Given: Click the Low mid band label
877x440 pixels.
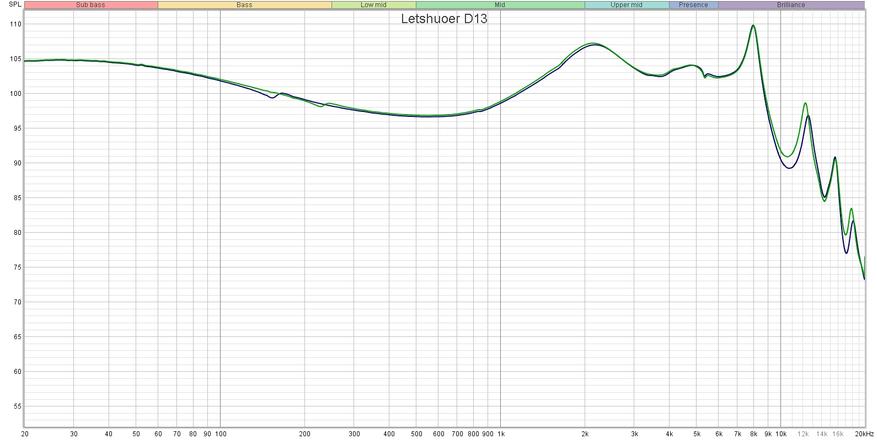Looking at the screenshot, I should 374,5.
